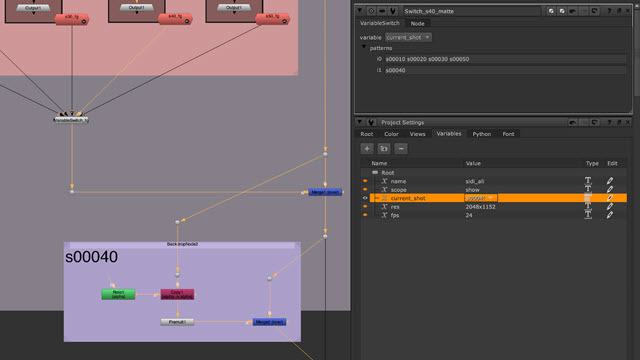
Task: Add a new variable with the plus button
Action: tap(367, 149)
